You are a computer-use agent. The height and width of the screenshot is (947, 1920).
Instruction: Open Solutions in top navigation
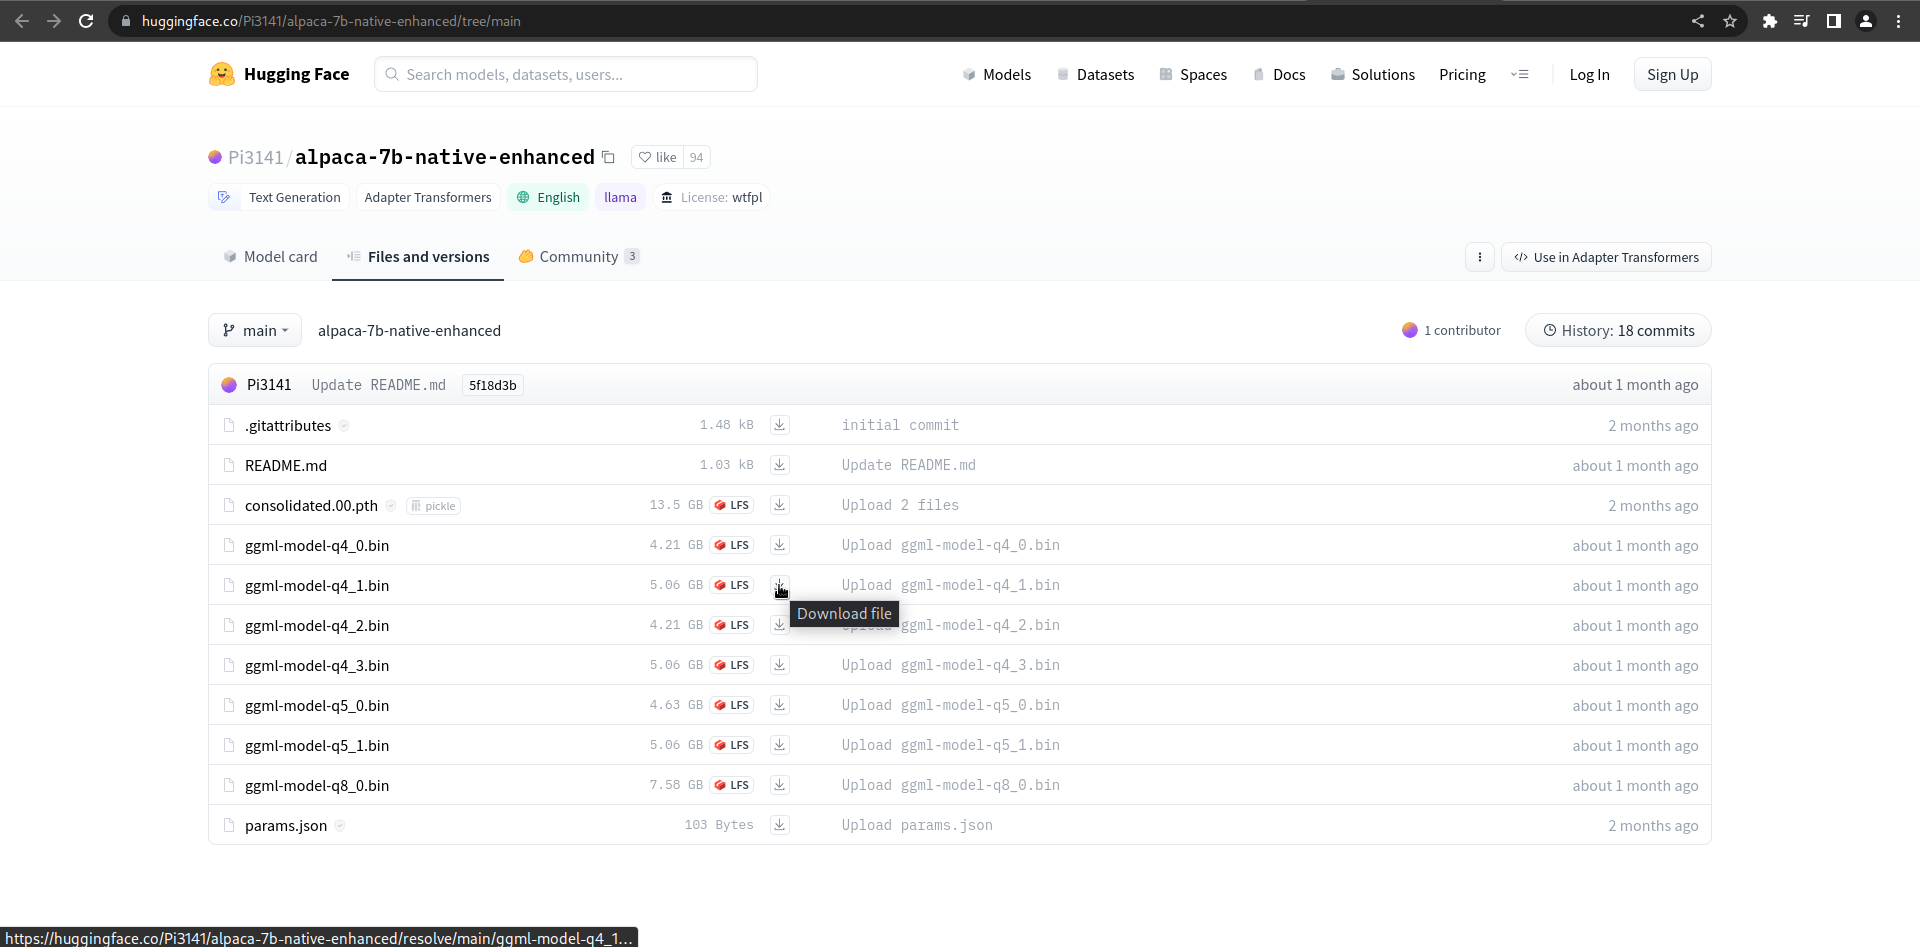coord(1373,74)
